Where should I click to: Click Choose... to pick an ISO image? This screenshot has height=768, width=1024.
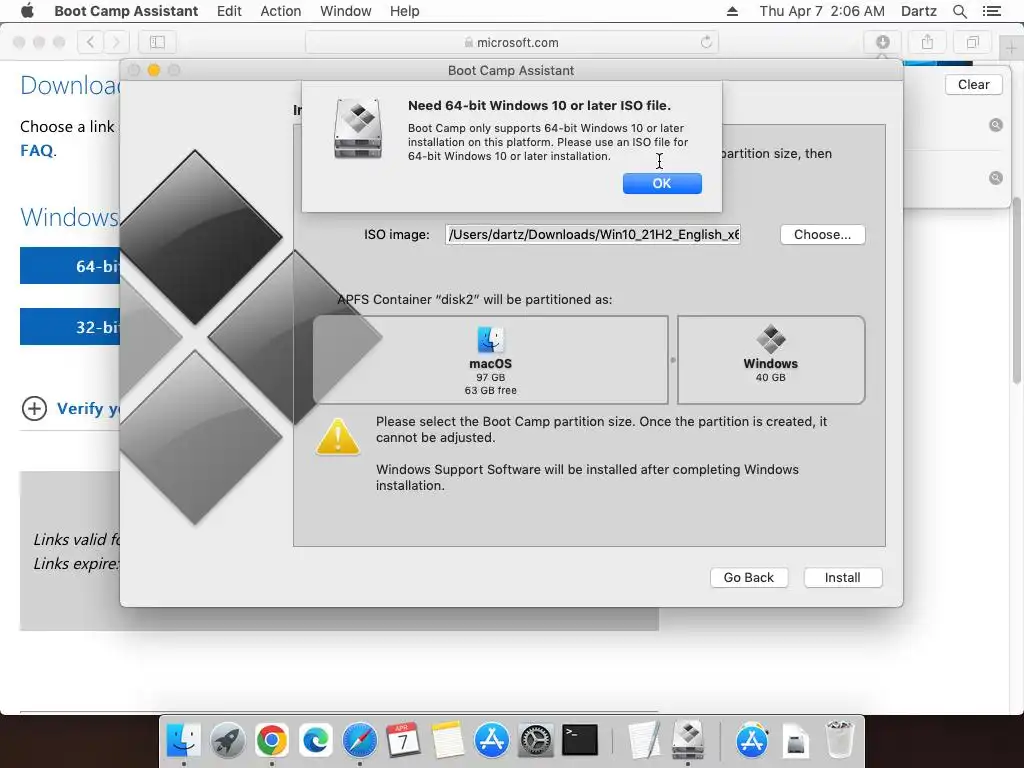coord(822,234)
